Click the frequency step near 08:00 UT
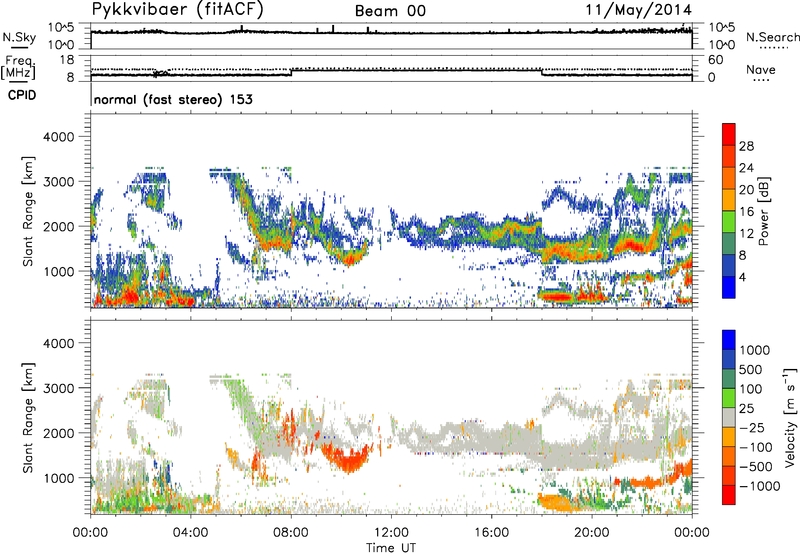Screen dimensions: 800x554 click(x=291, y=72)
